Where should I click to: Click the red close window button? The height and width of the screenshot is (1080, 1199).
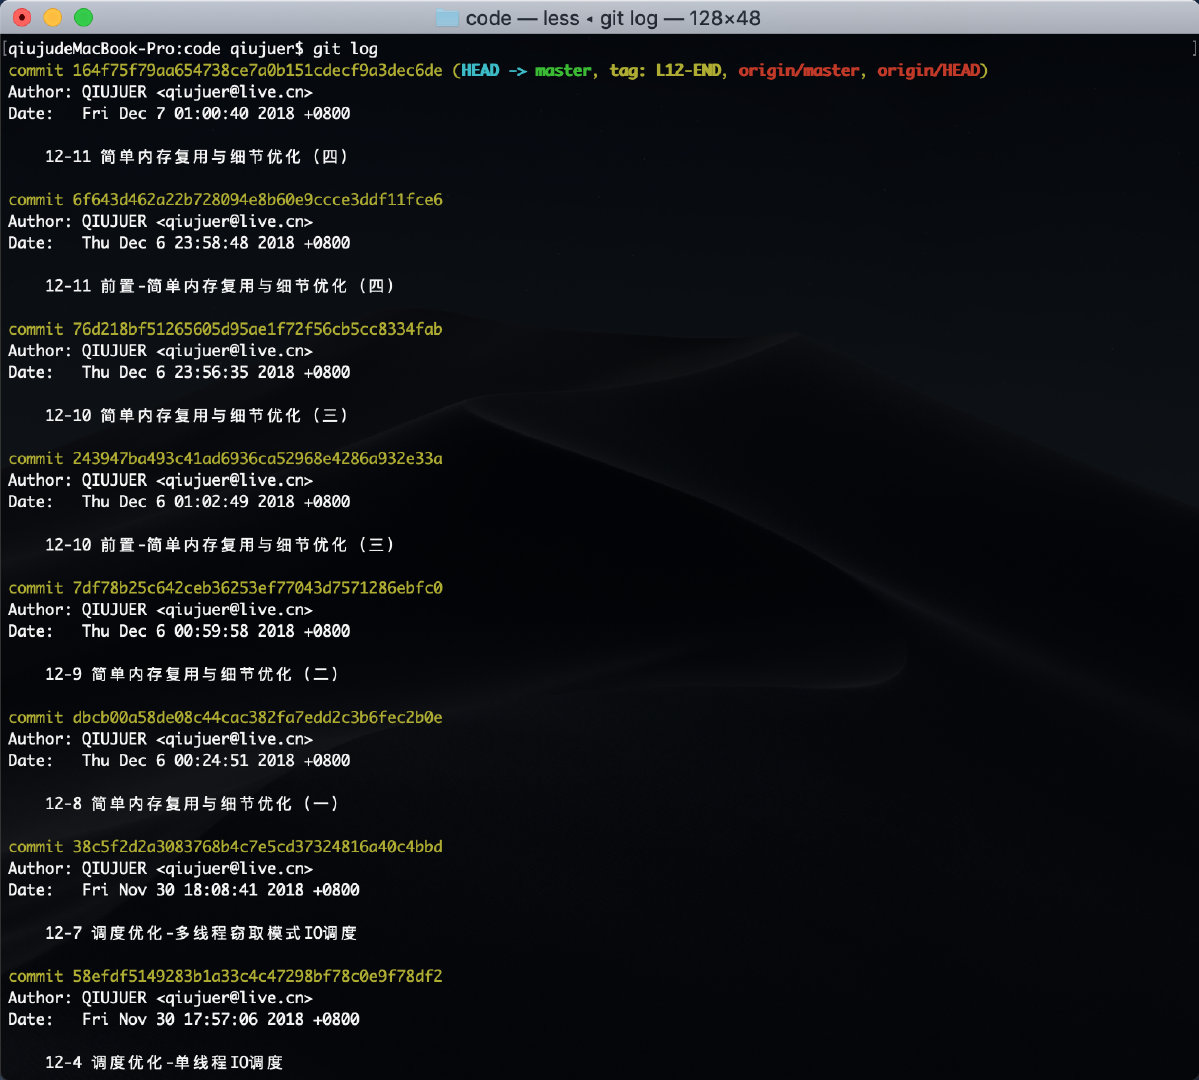(22, 17)
